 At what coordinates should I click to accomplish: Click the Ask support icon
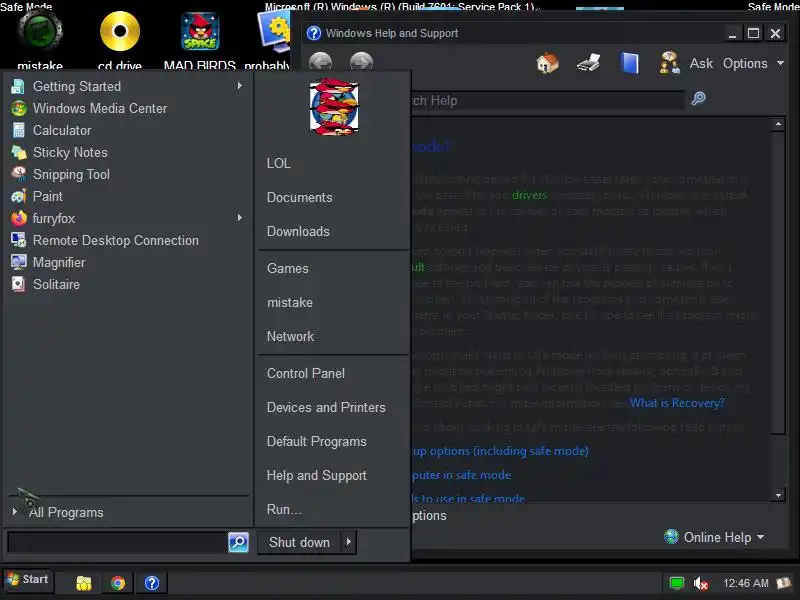(x=669, y=63)
